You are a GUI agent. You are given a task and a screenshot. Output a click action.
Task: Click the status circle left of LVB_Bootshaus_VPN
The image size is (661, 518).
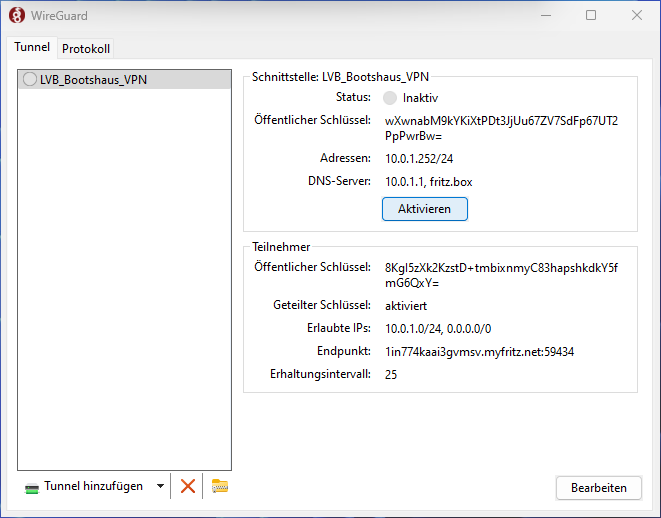[30, 79]
